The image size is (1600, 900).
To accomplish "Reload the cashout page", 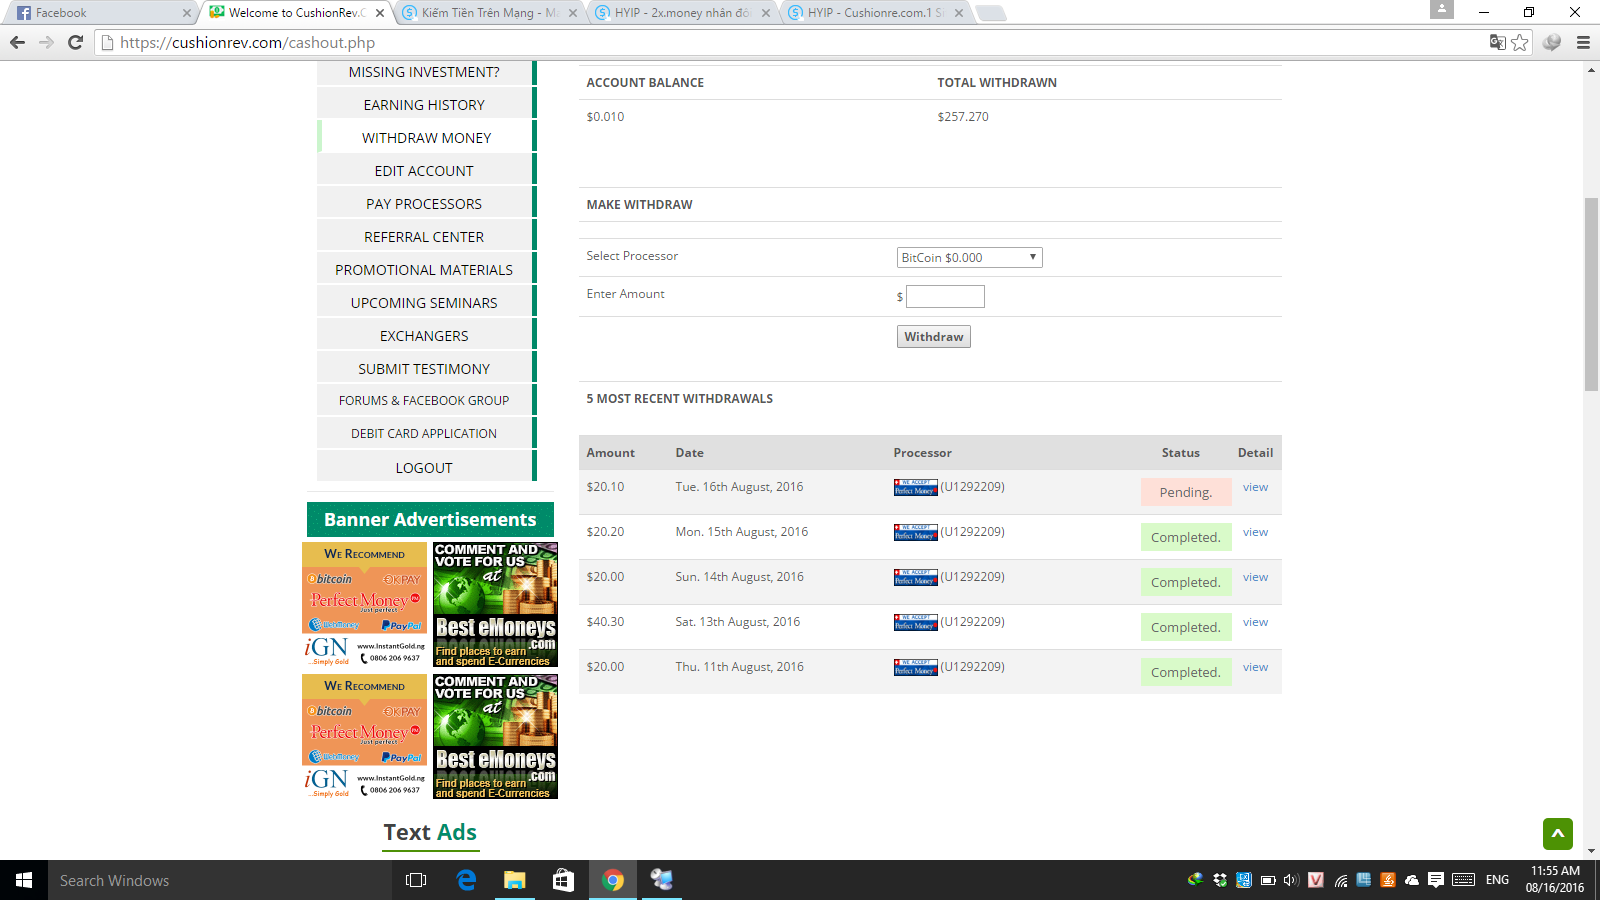I will (75, 42).
